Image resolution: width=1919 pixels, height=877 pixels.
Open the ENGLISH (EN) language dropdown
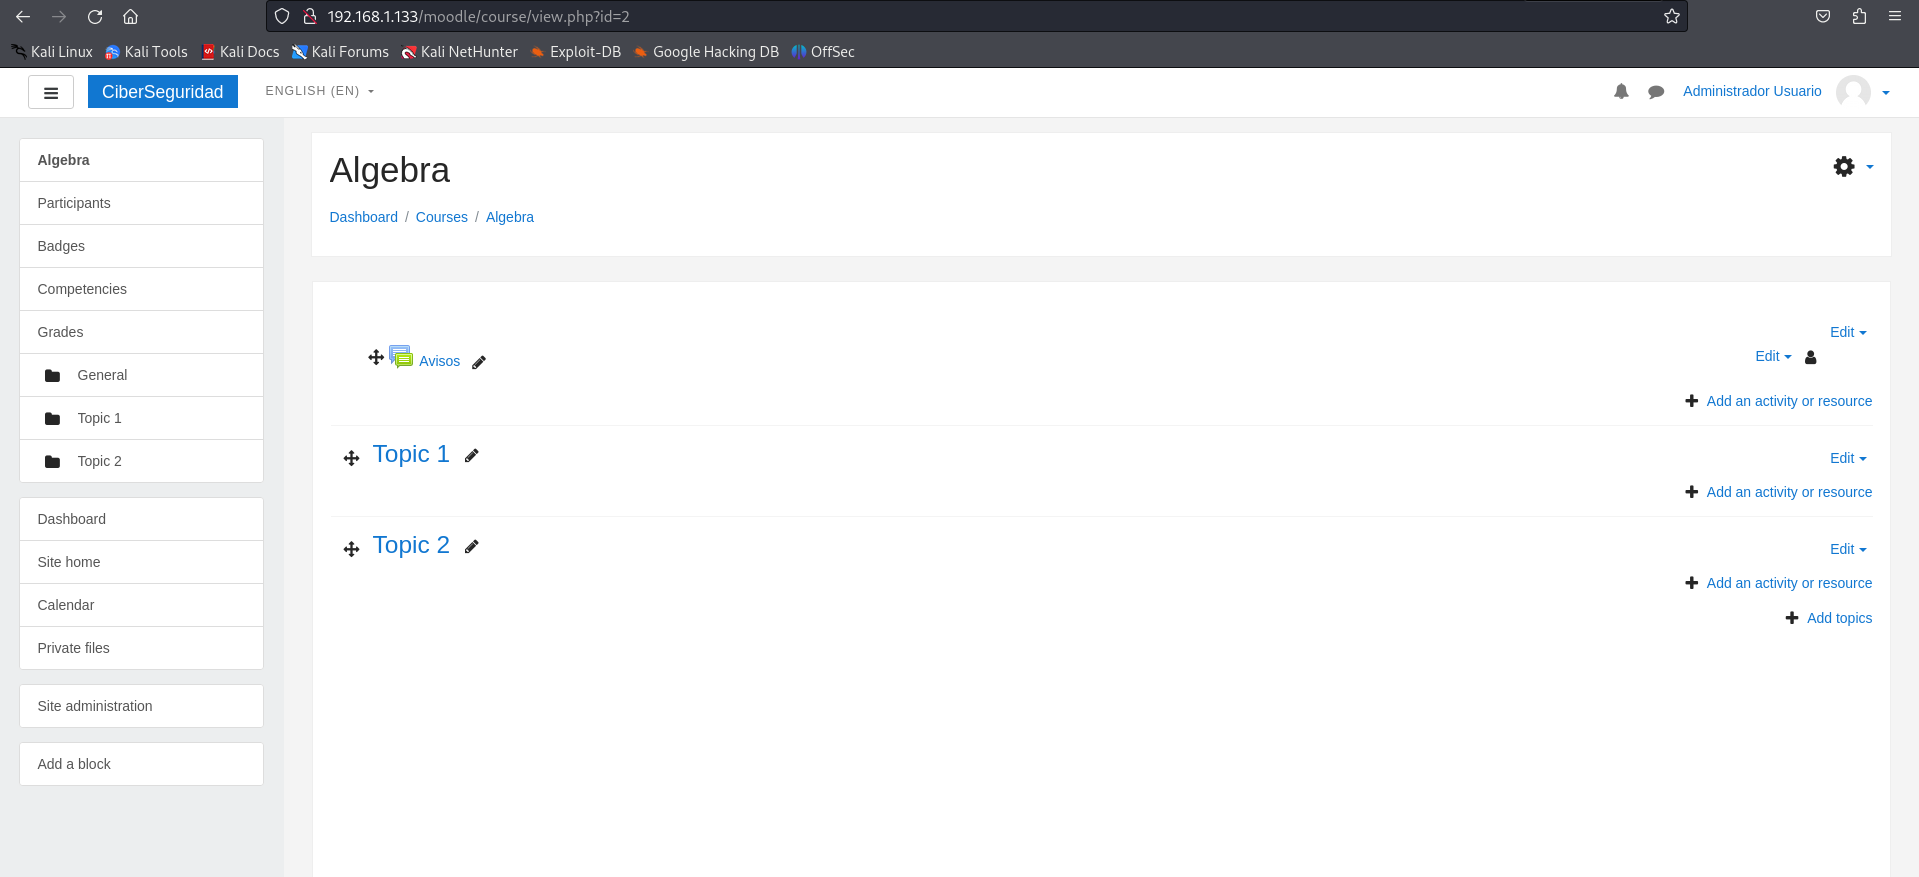tap(319, 91)
